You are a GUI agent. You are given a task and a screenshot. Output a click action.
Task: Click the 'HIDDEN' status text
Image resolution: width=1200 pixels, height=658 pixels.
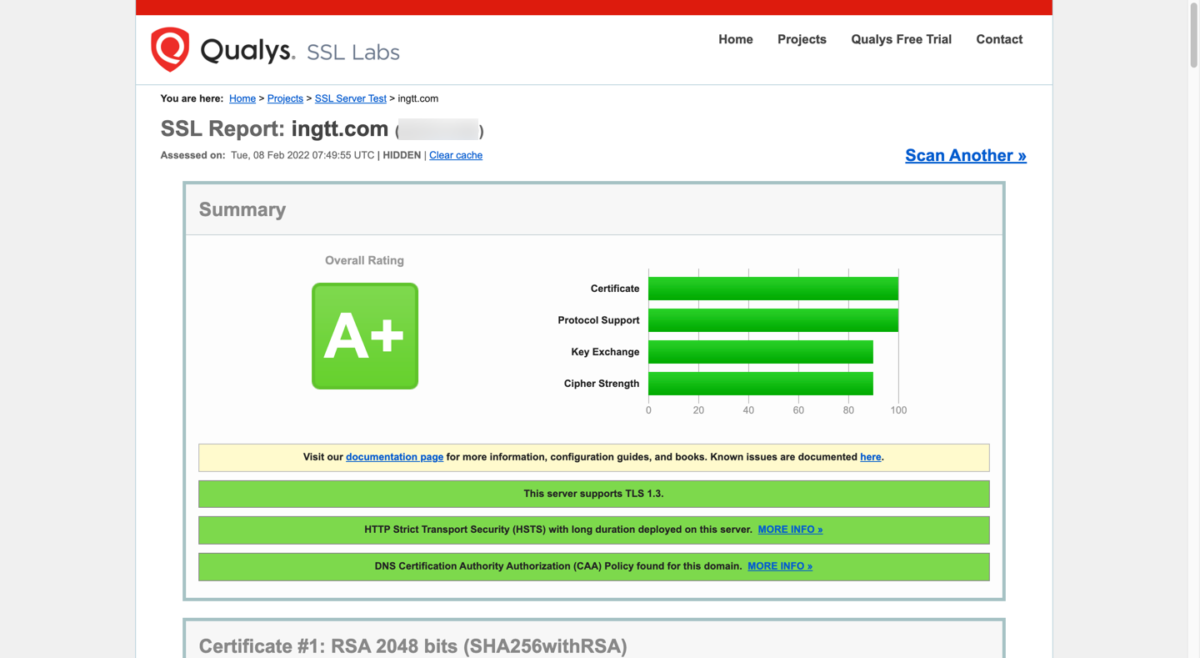coord(402,156)
